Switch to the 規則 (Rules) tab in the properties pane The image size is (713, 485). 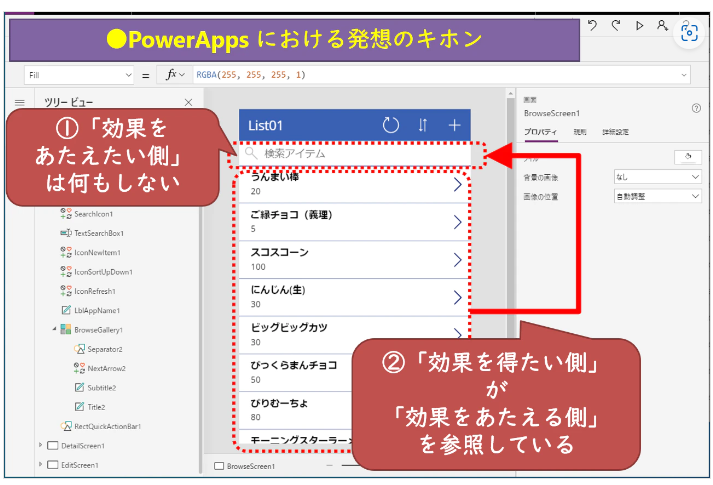tap(579, 132)
